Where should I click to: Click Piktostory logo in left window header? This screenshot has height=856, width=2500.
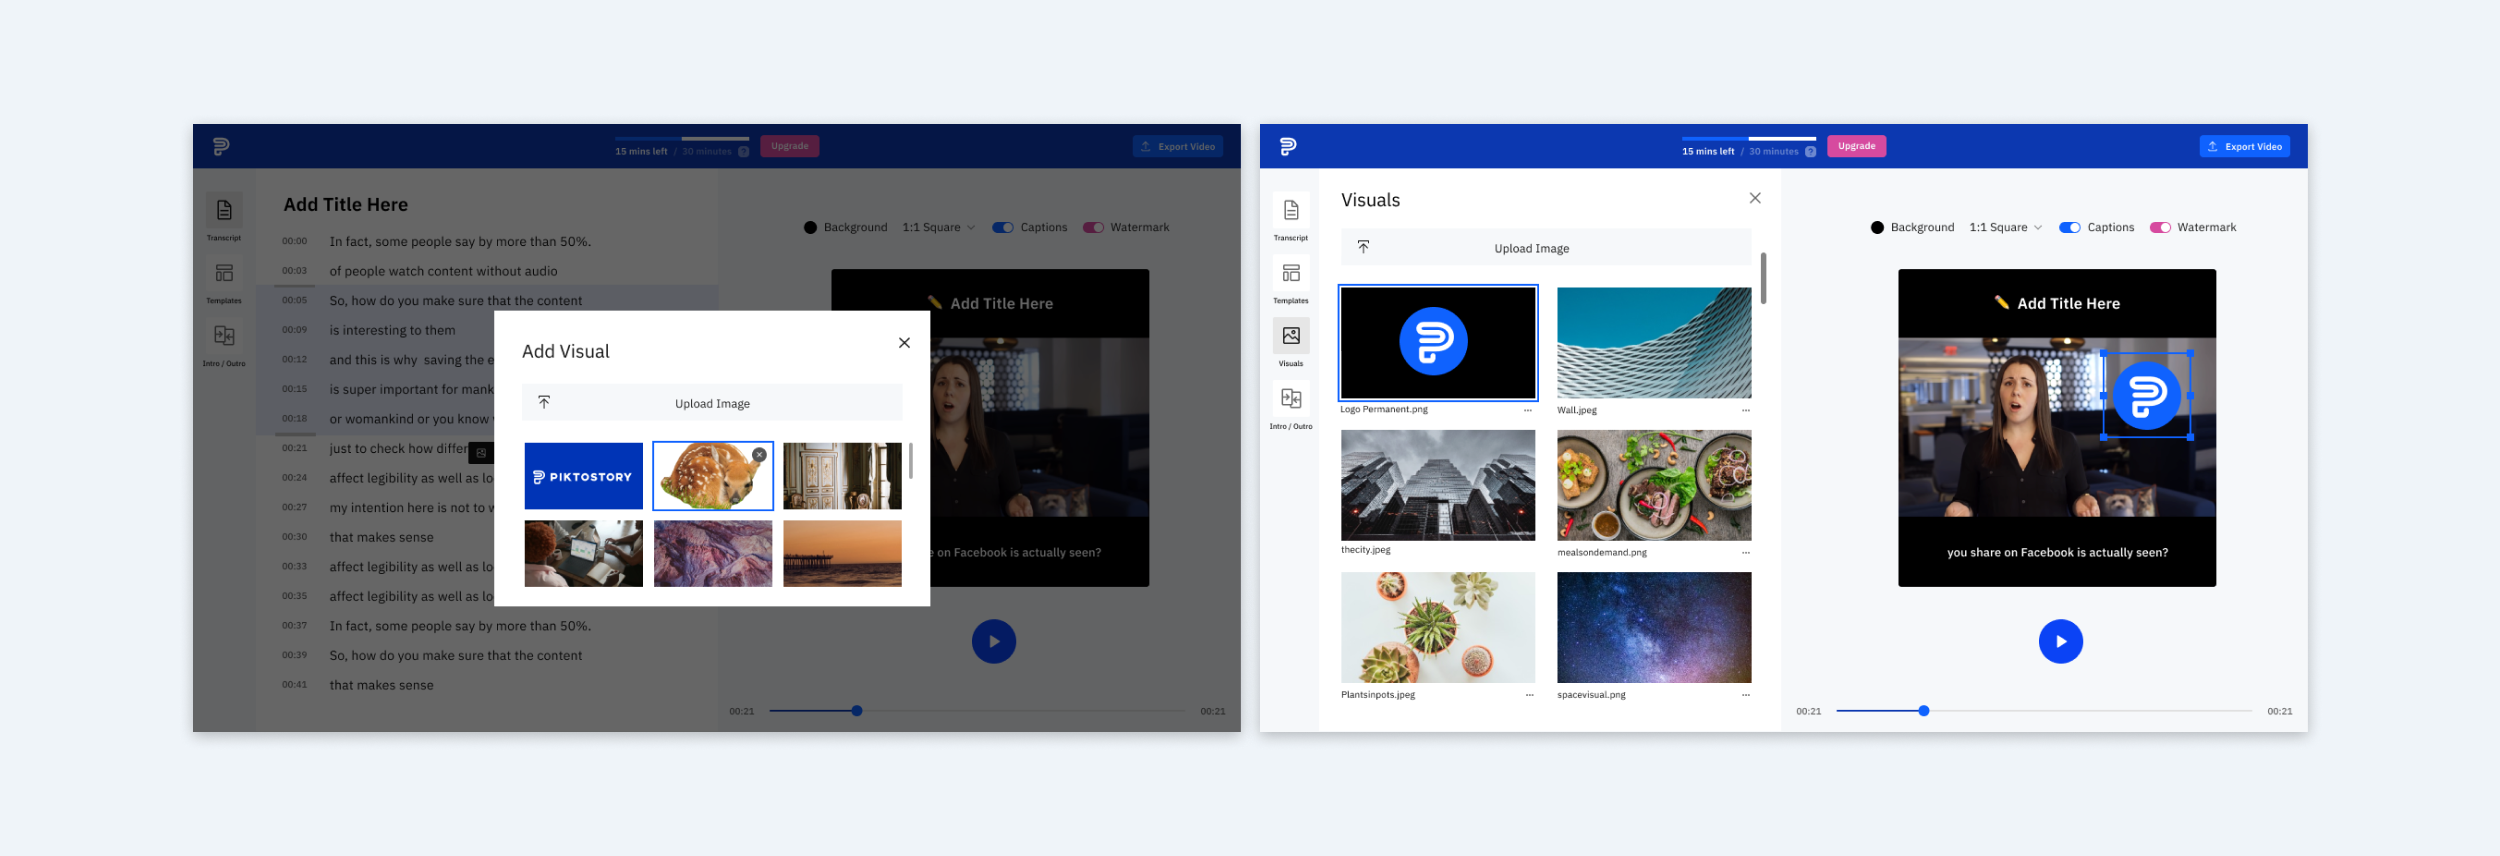pos(221,146)
